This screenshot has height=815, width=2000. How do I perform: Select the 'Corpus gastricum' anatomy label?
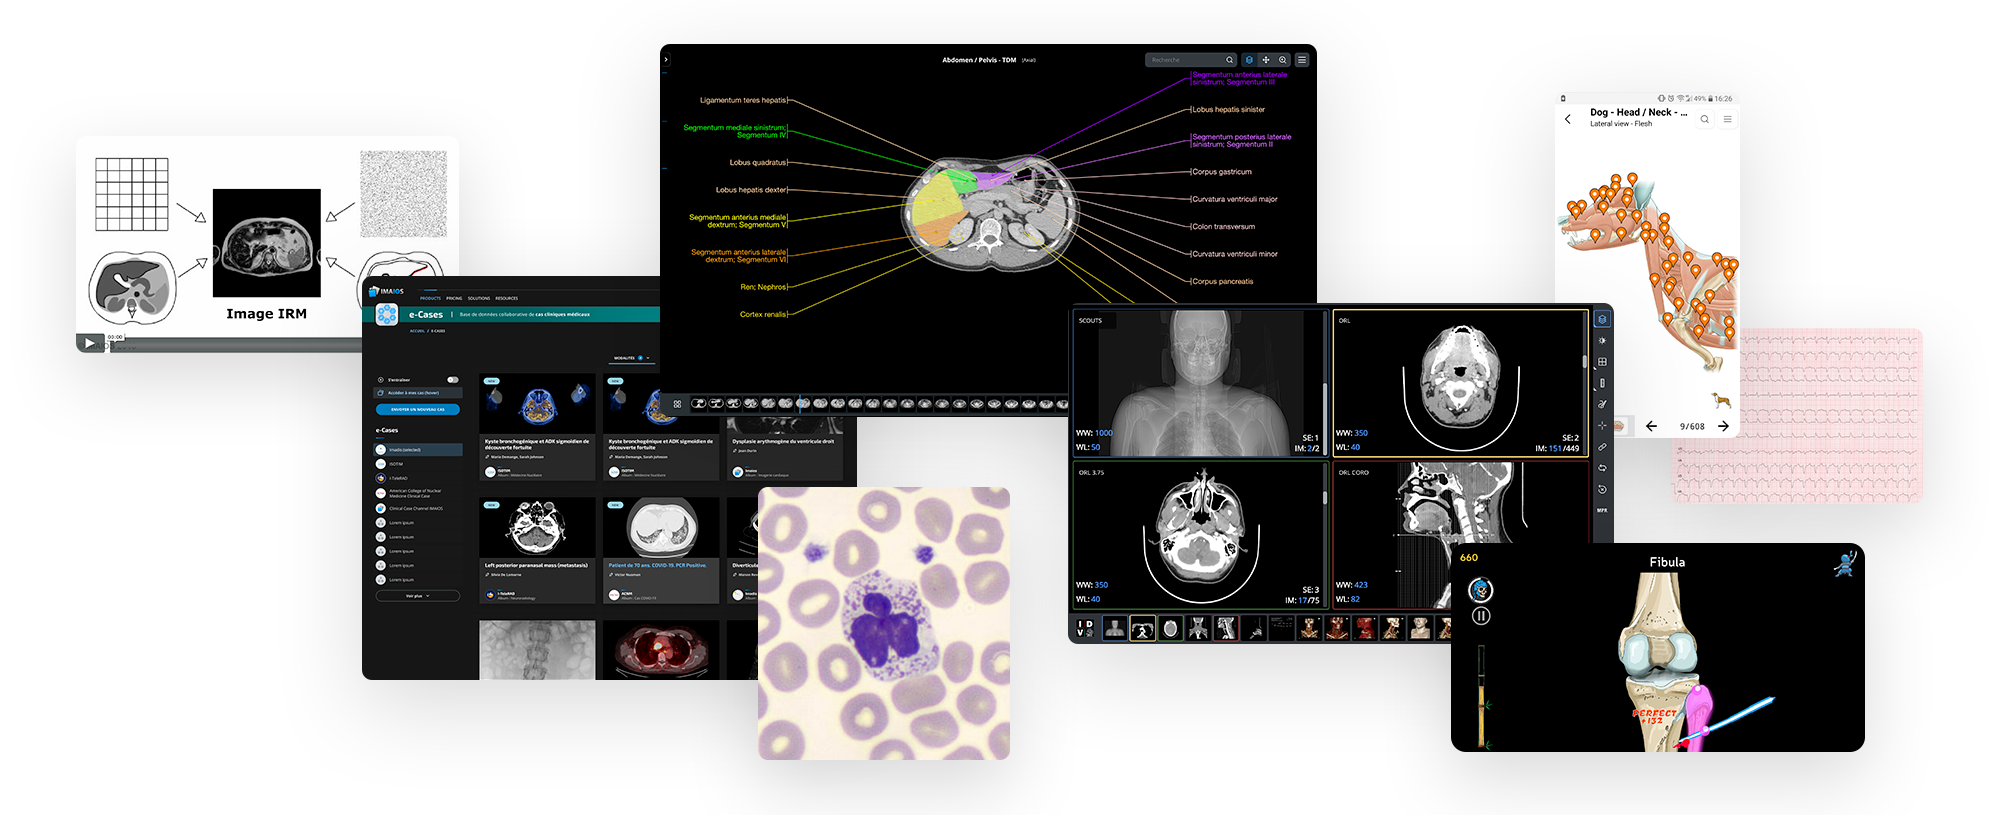1222,172
